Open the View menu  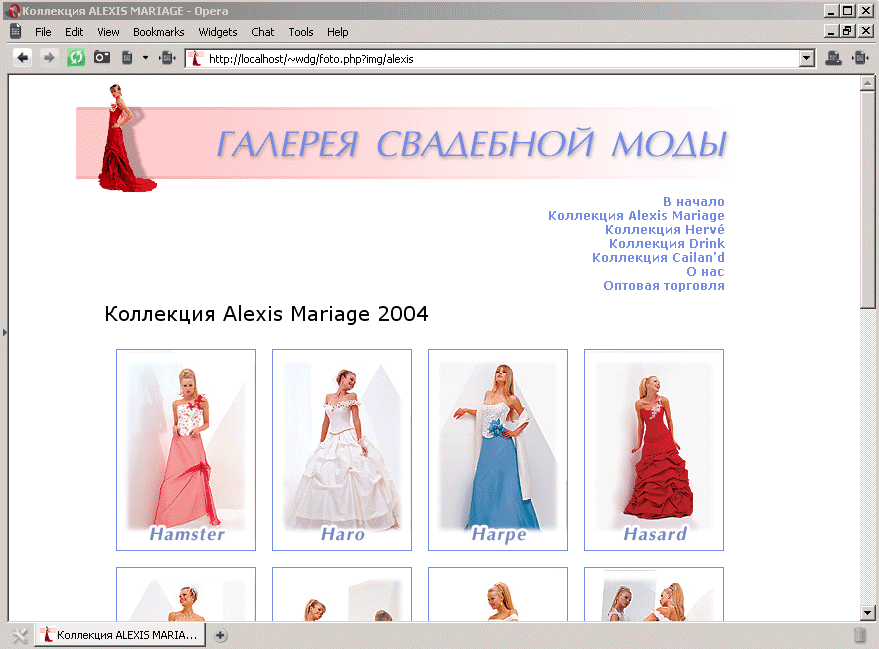pos(108,32)
